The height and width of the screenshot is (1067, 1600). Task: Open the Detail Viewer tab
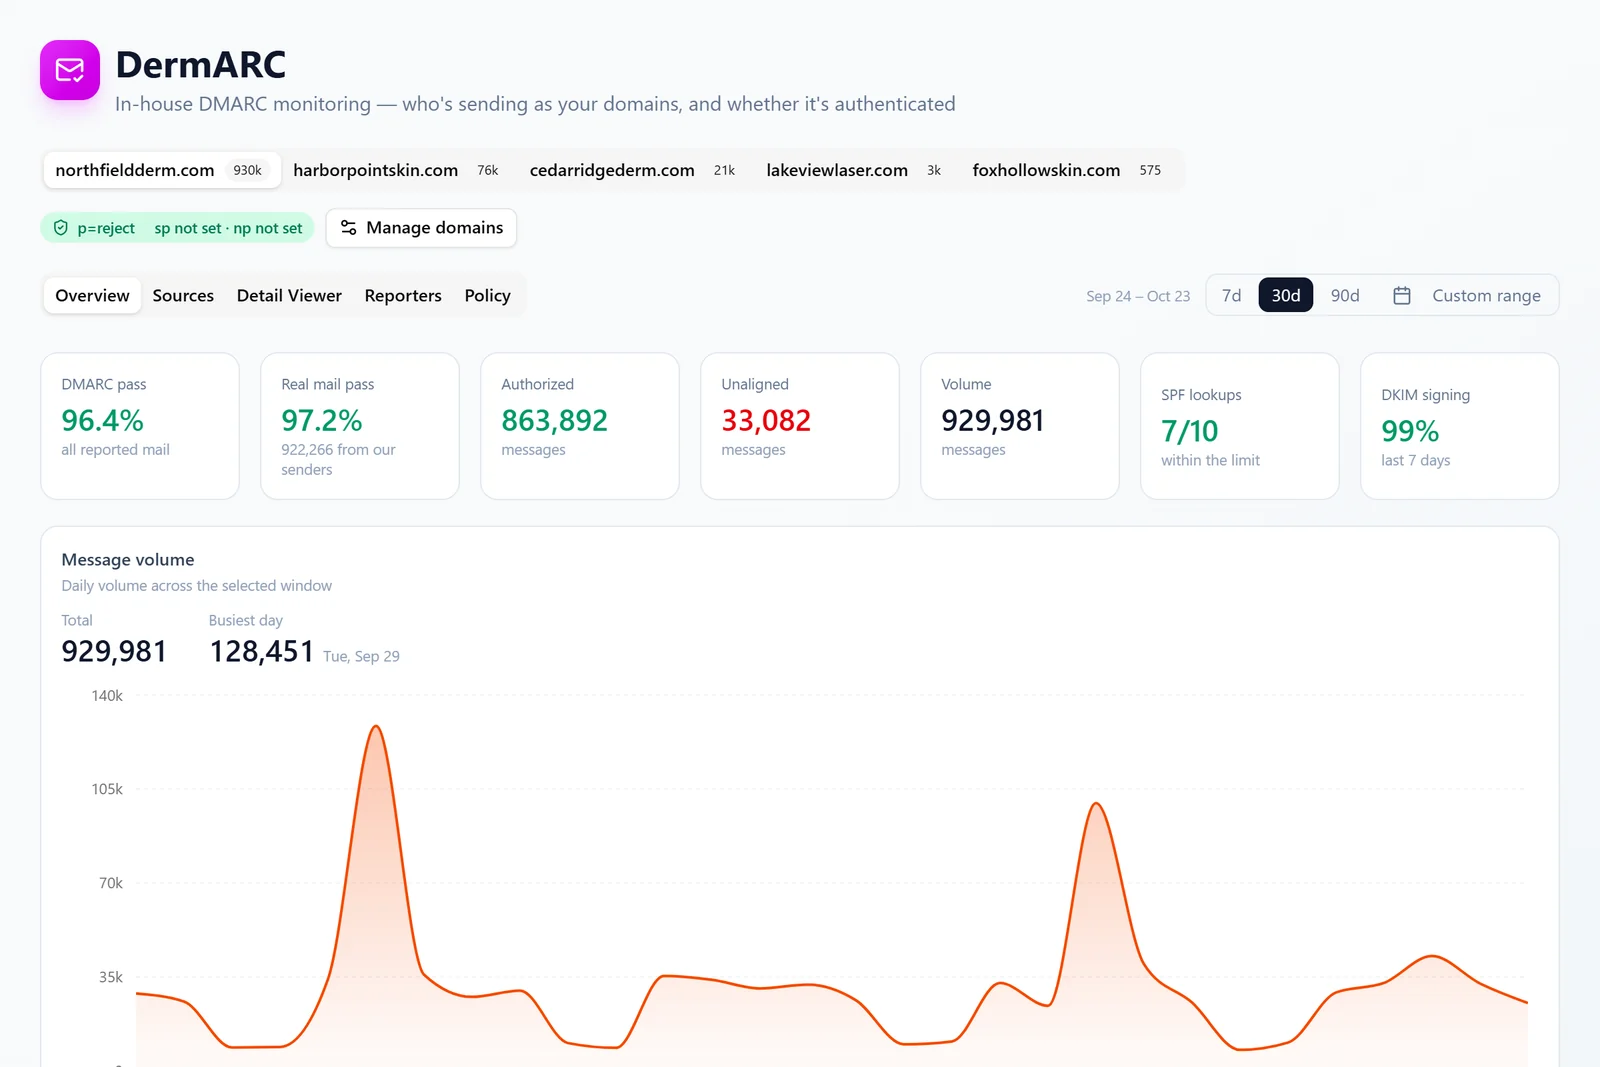[x=289, y=296]
